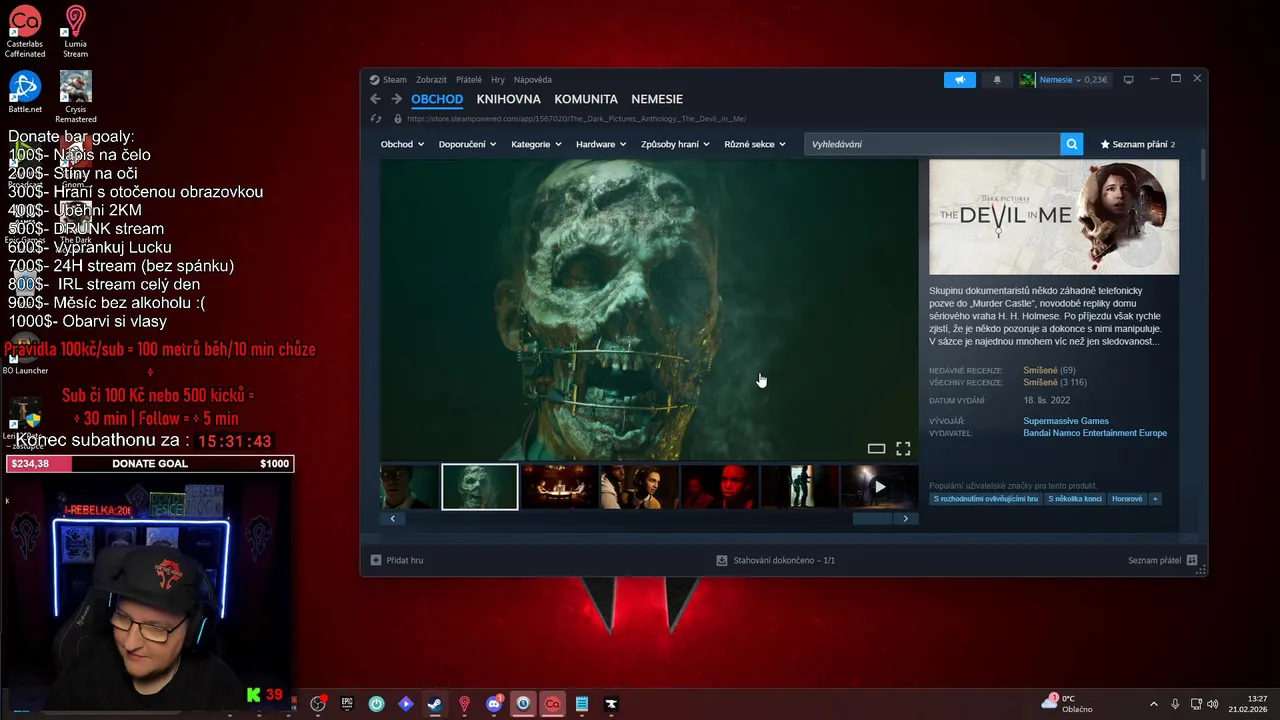Click the Nemesie profile avatar

coord(1027,80)
